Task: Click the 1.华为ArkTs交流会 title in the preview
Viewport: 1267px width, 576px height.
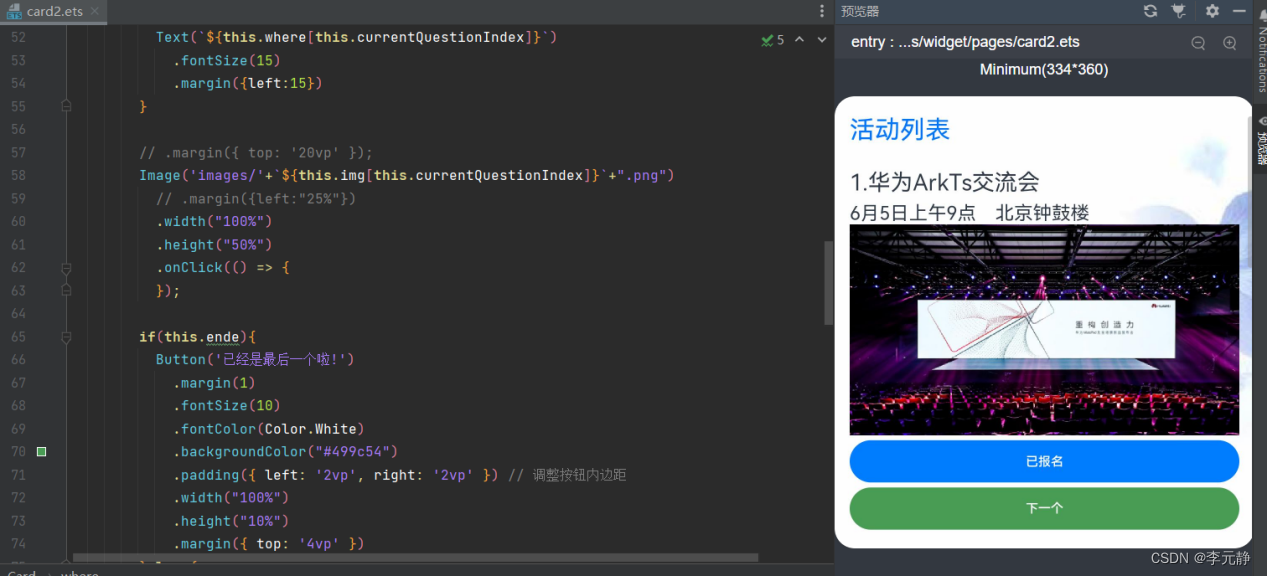Action: (945, 182)
